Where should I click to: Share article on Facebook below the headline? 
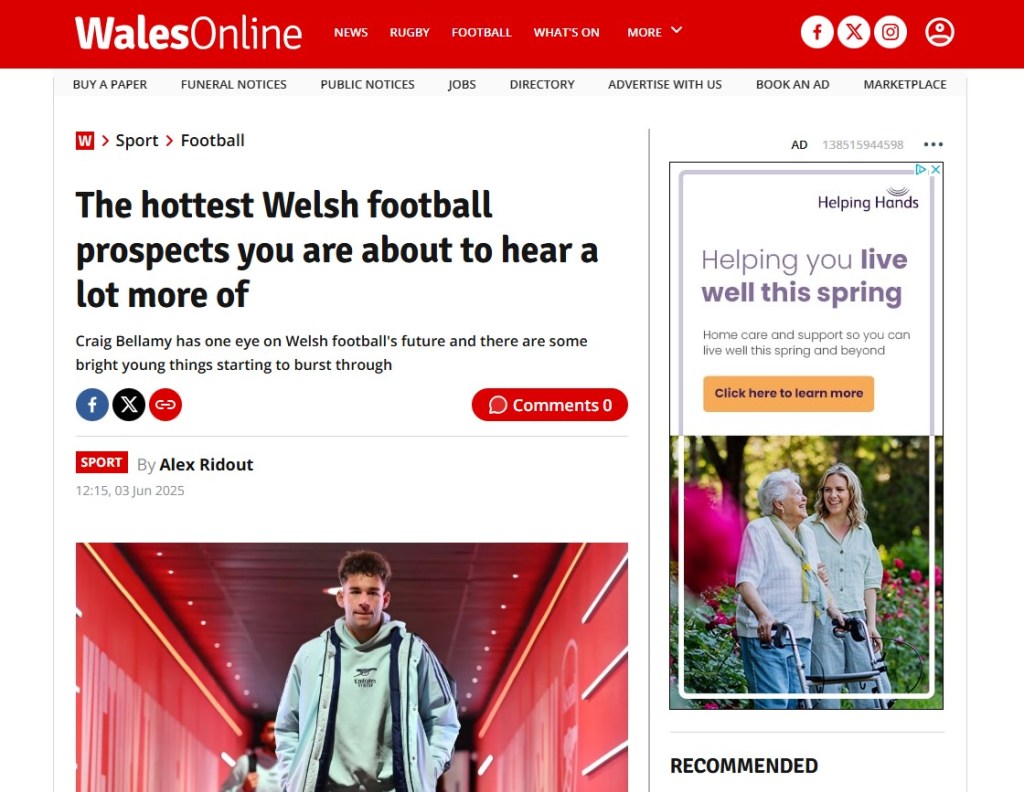pyautogui.click(x=92, y=405)
